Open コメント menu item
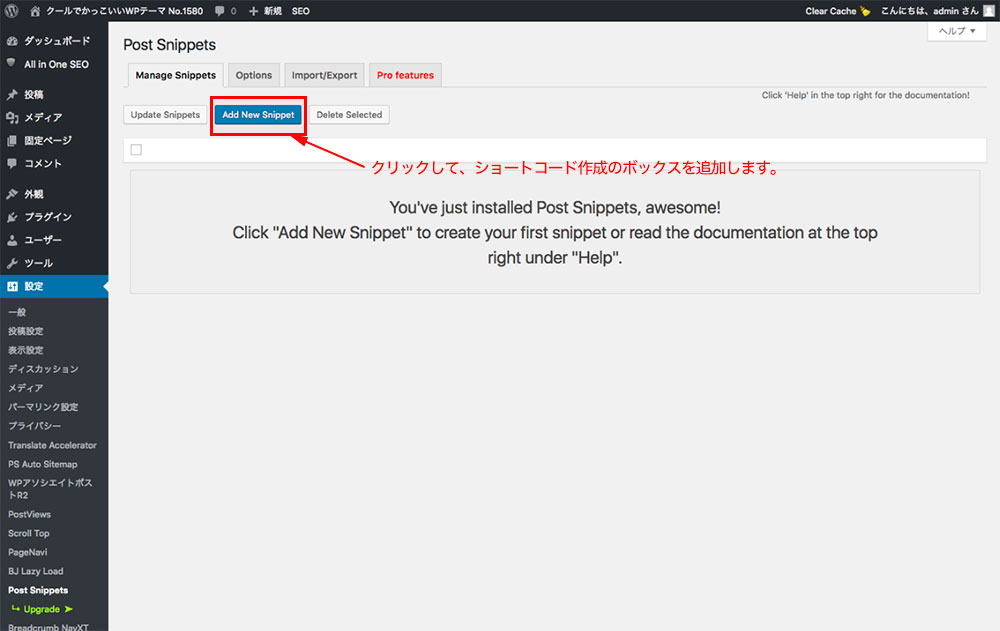The height and width of the screenshot is (631, 1000). [x=43, y=163]
